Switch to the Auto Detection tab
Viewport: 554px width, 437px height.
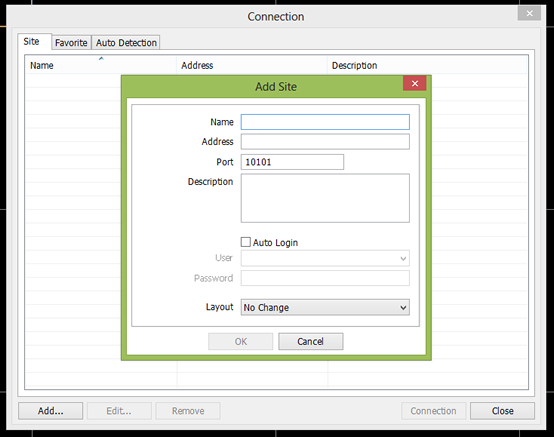[126, 43]
